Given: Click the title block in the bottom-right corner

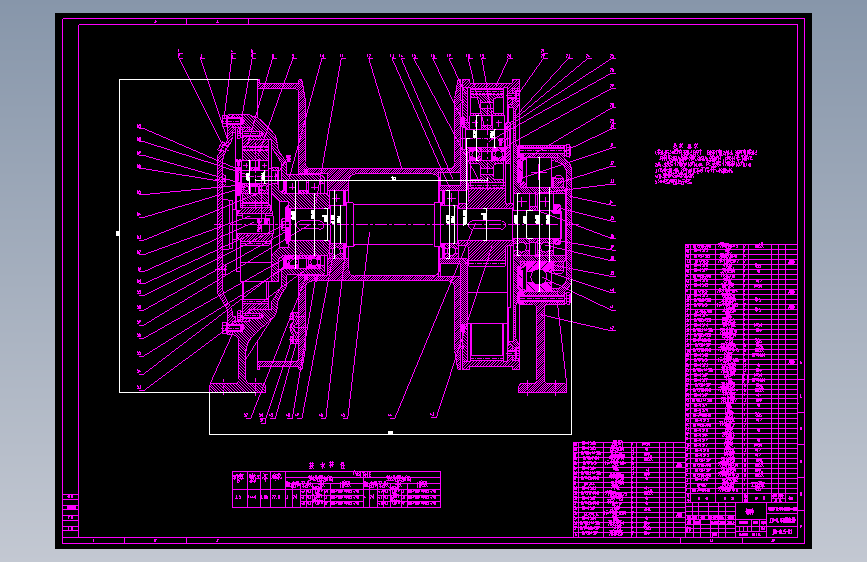Looking at the screenshot, I should point(741,519).
